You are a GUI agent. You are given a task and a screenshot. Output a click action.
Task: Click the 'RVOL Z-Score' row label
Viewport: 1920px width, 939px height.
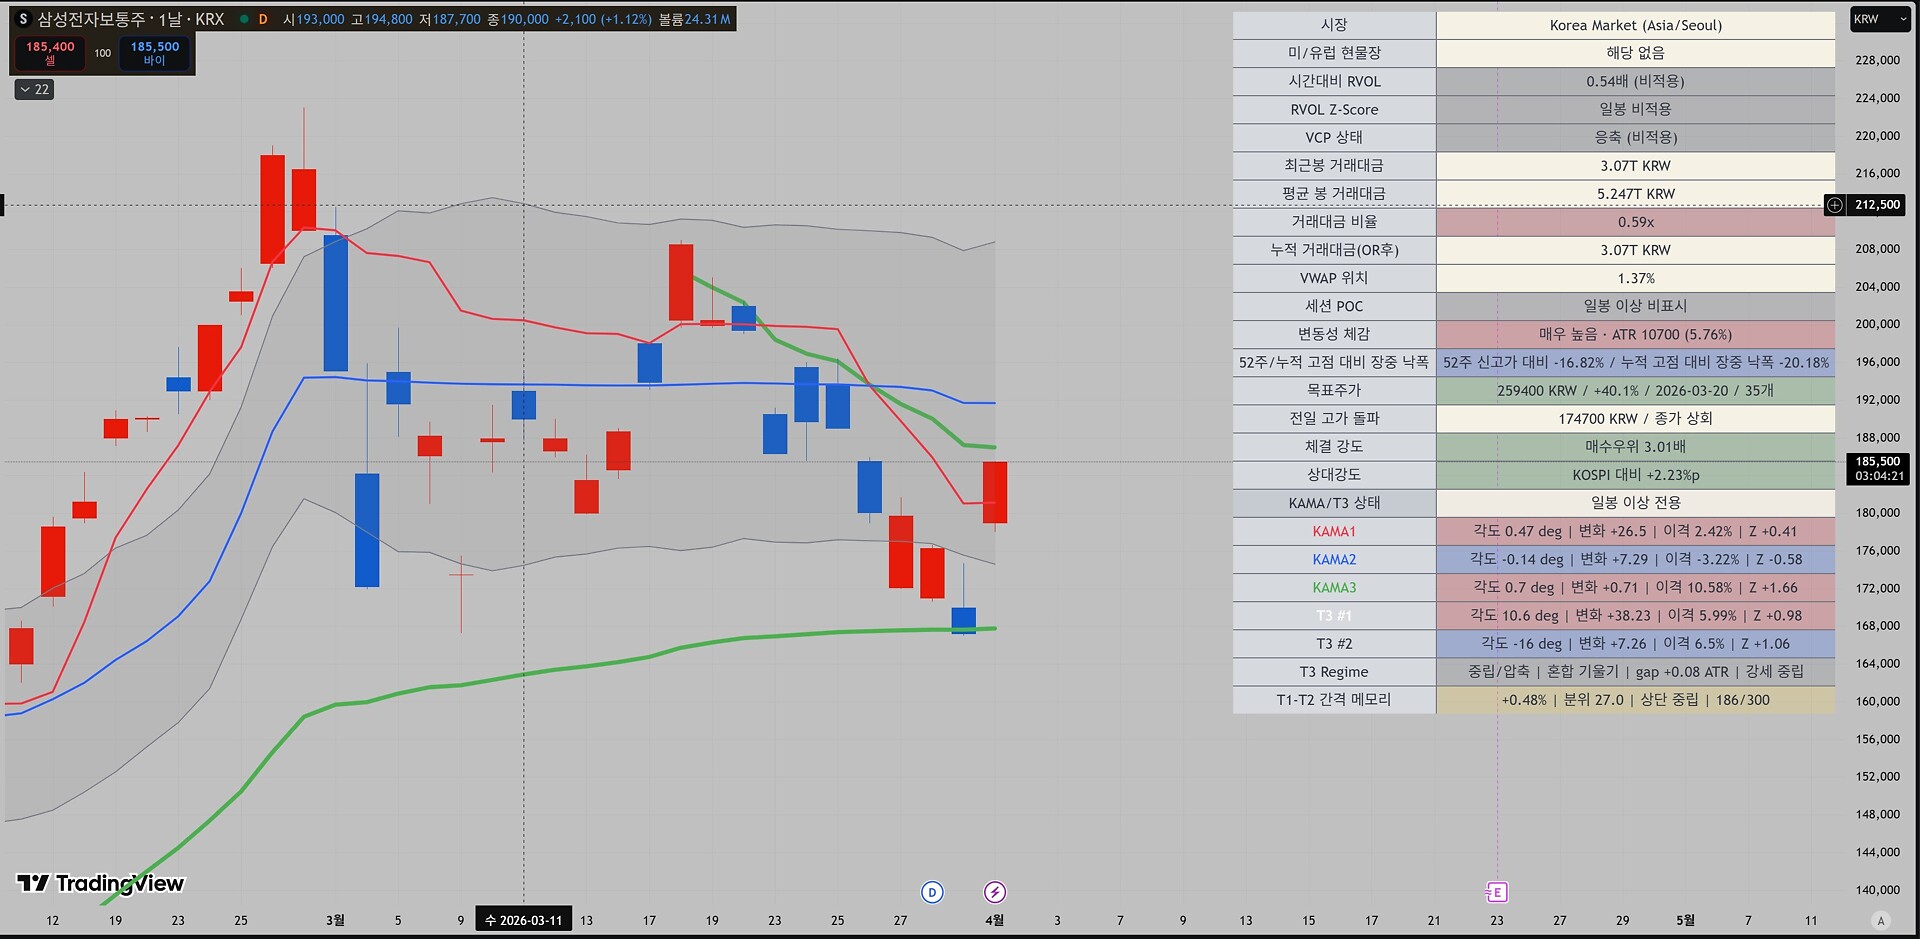1334,109
